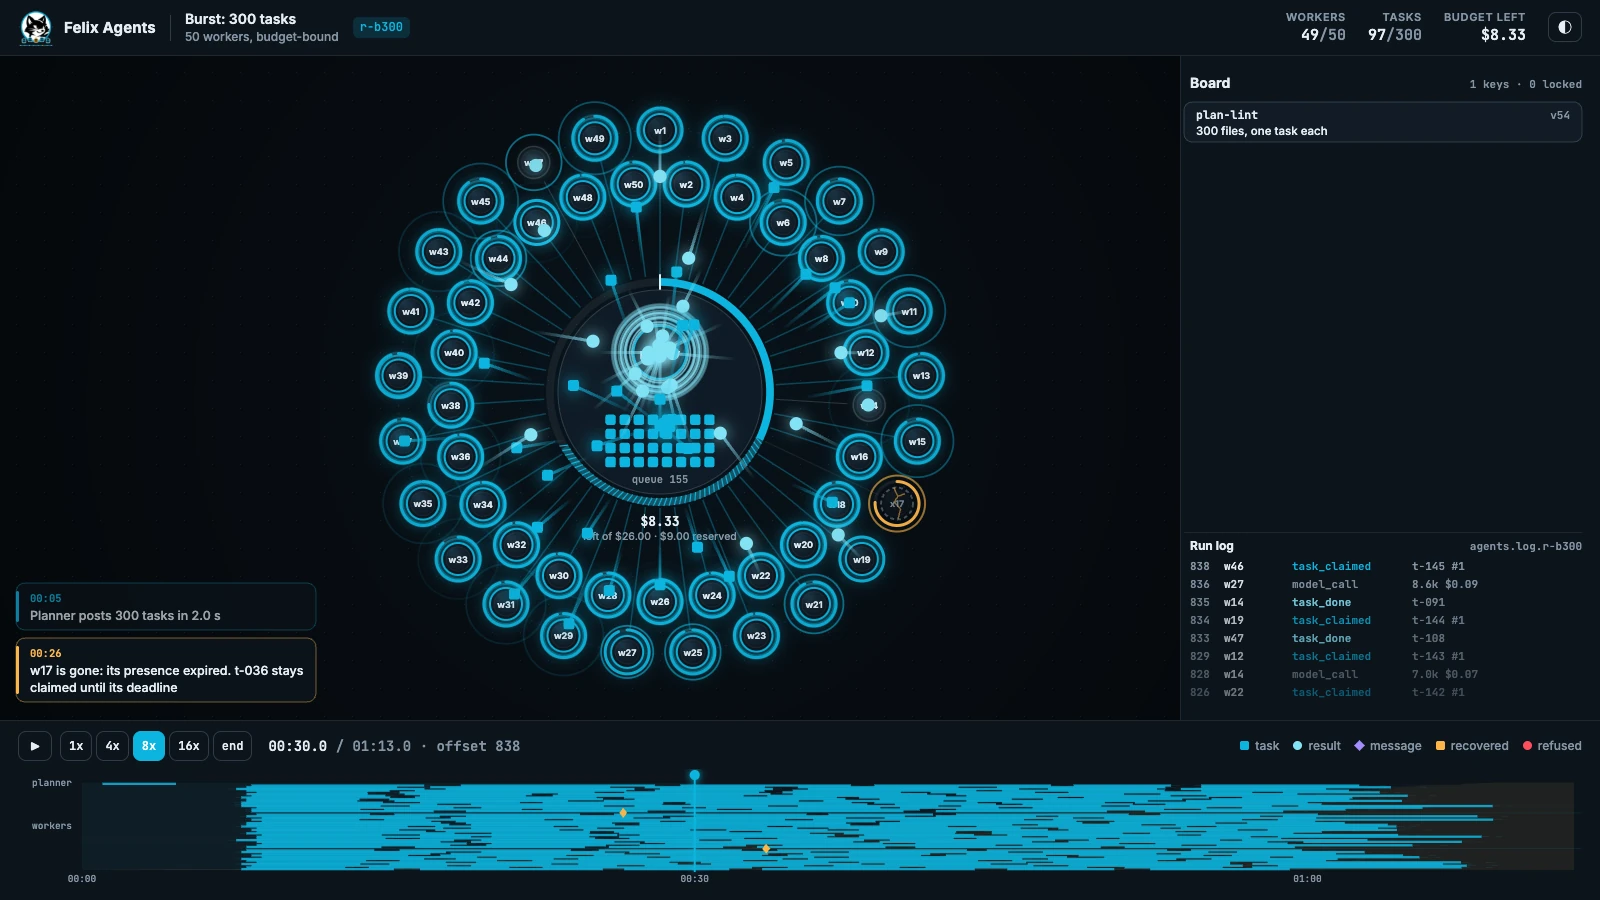Set playback speed to 16x
1600x900 pixels.
coord(189,746)
